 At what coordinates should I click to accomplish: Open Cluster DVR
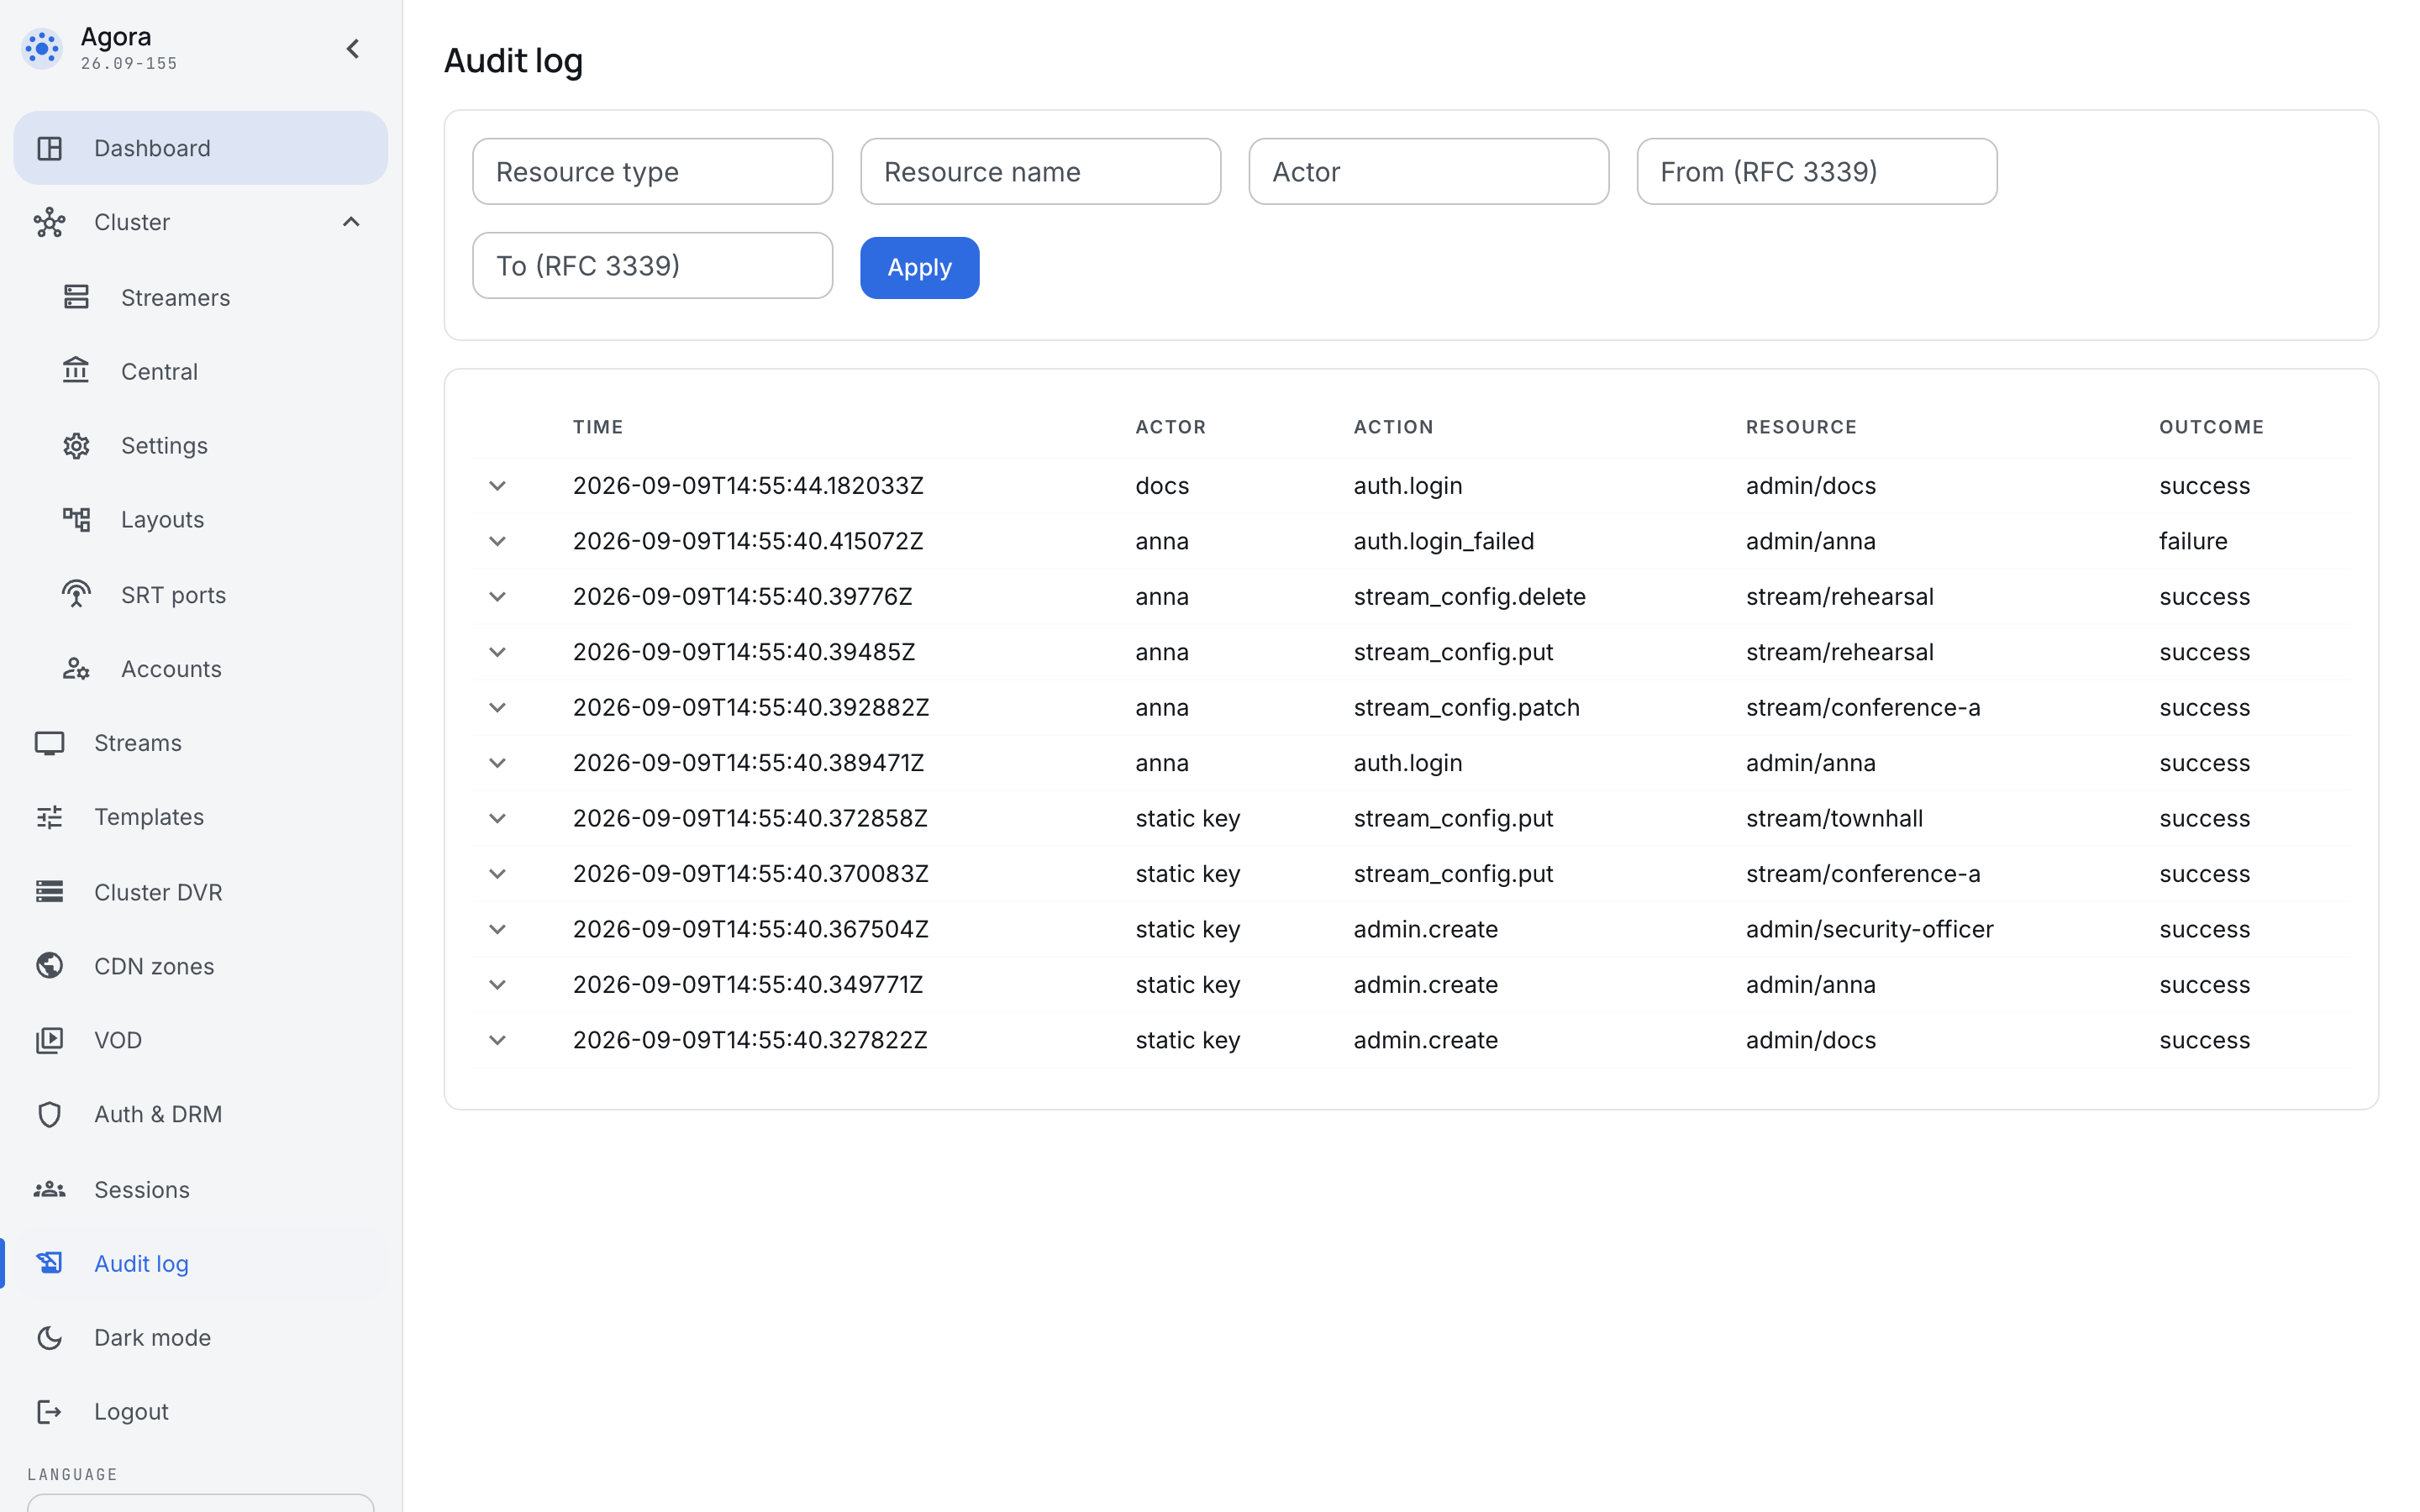point(201,891)
